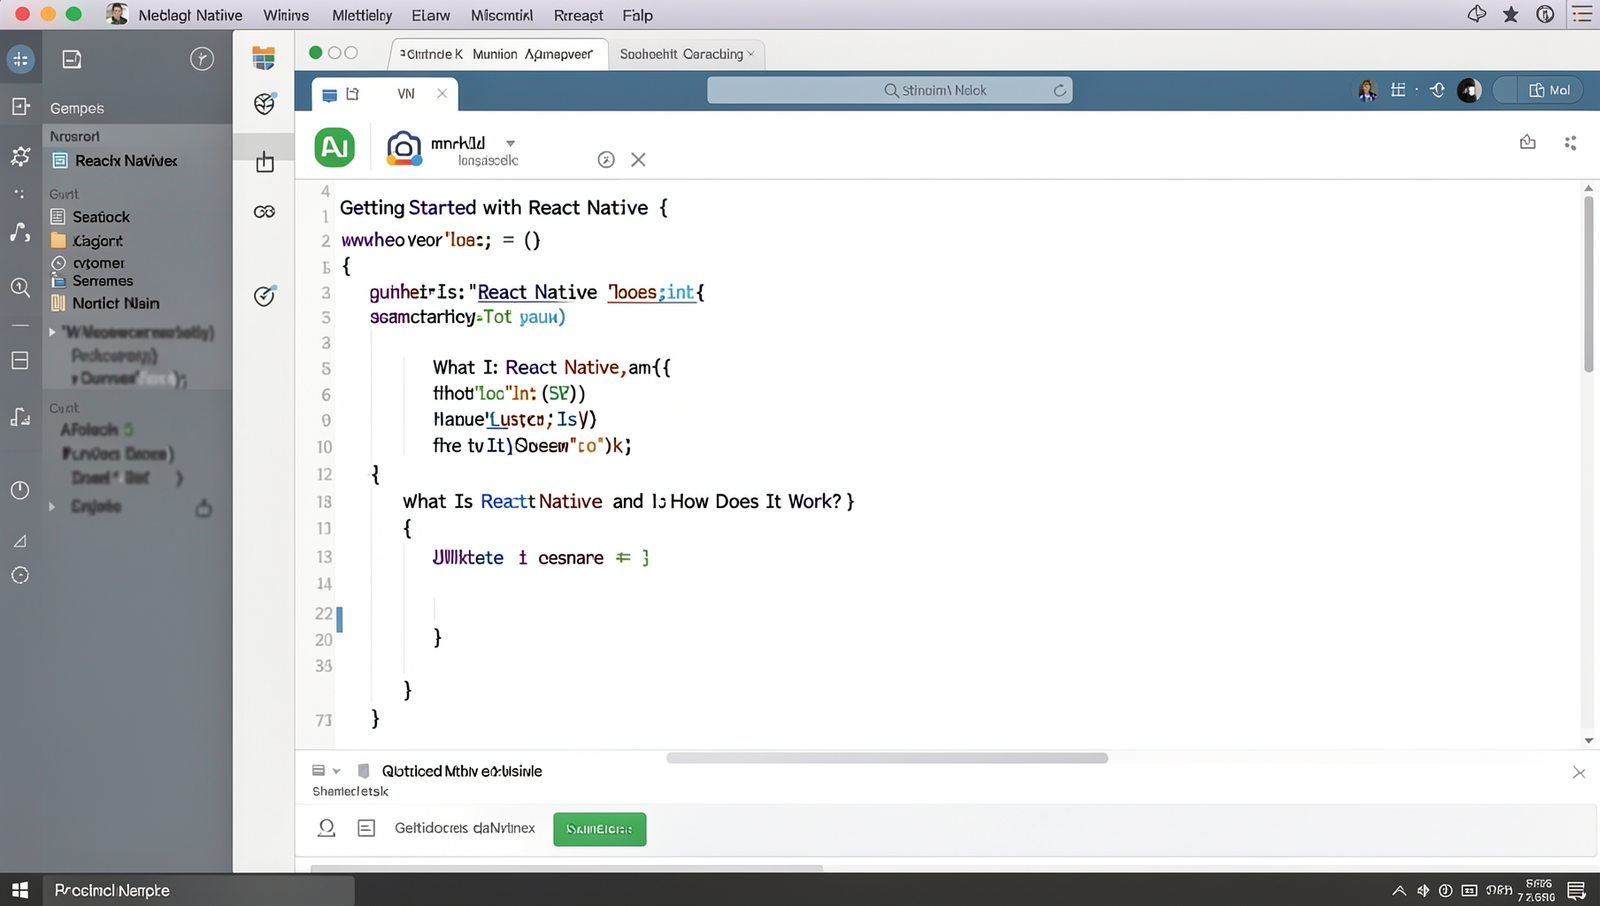Click the search field Stinoim Nelok

point(889,90)
